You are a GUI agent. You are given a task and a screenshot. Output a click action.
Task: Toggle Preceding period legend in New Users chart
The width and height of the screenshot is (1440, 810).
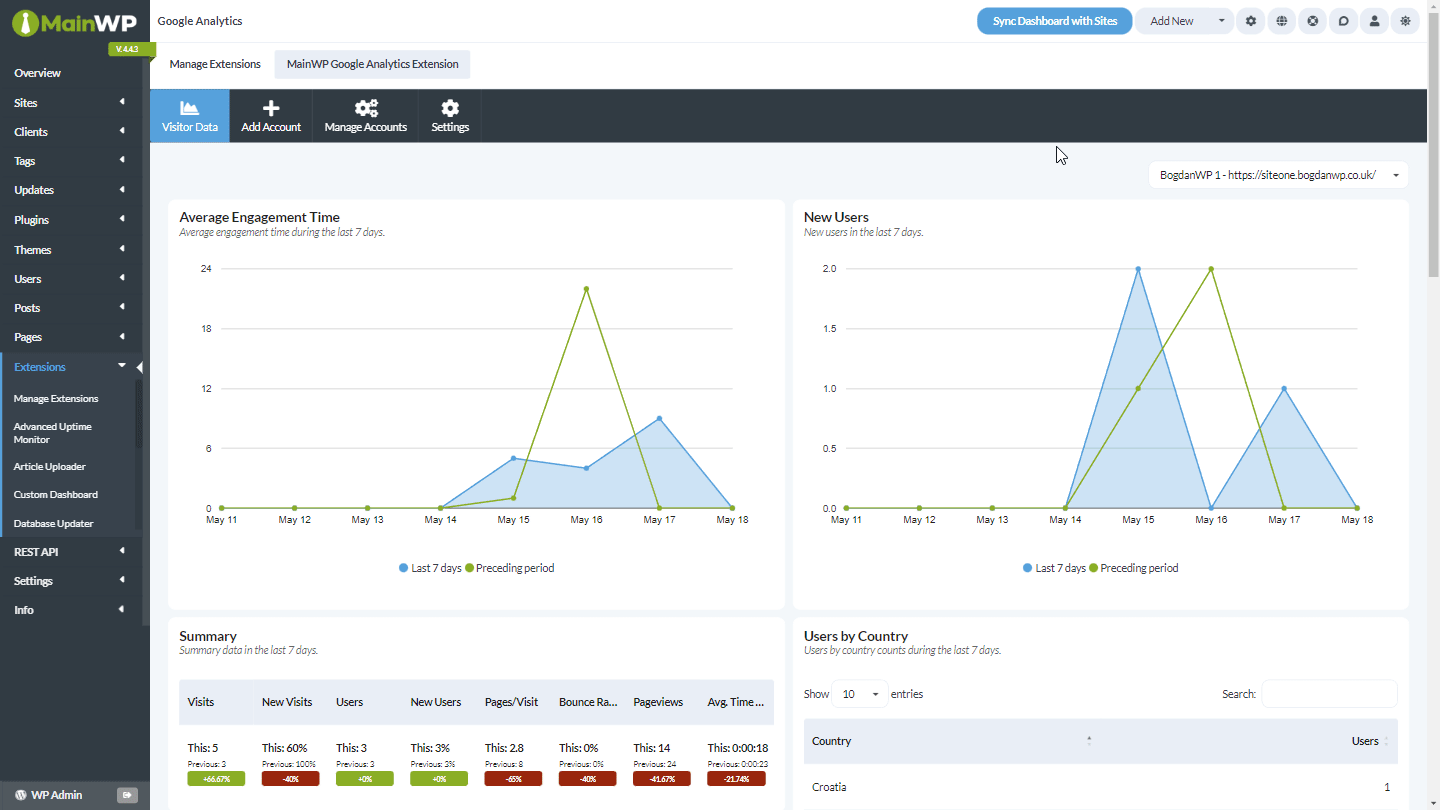coord(1133,568)
